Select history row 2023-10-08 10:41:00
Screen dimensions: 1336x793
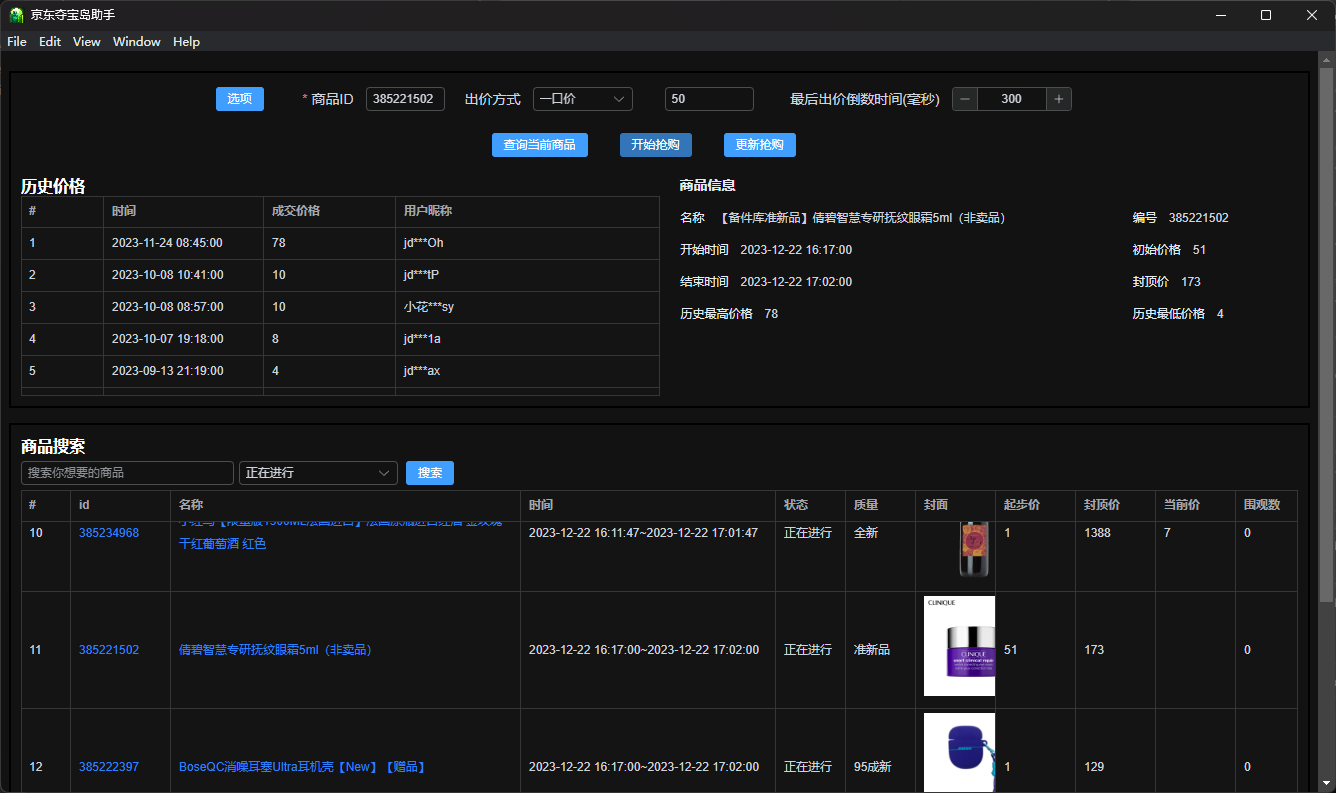pos(340,275)
